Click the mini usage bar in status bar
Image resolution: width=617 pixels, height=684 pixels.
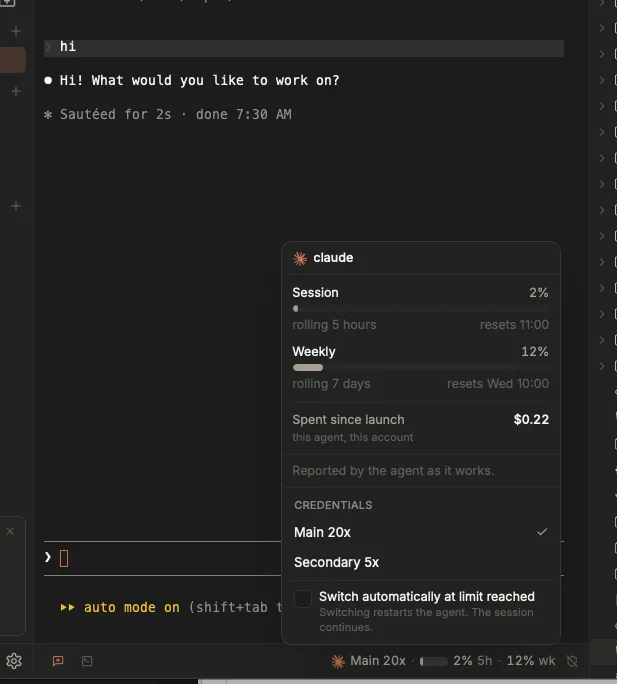(434, 661)
